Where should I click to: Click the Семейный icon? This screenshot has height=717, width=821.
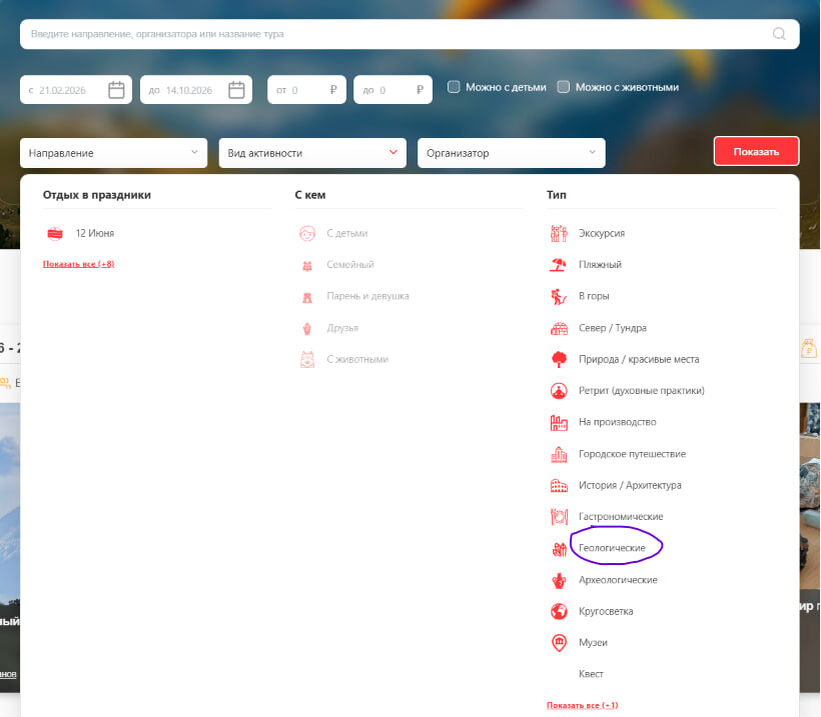coord(307,266)
